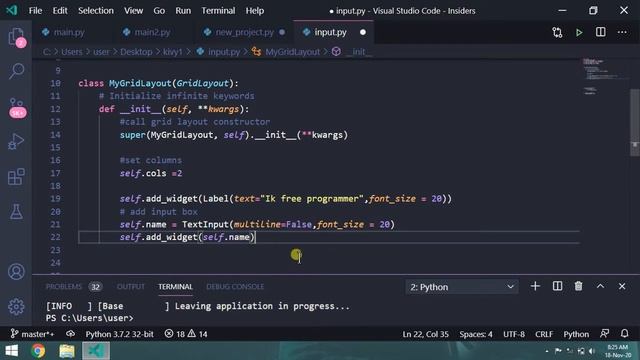
Task: Open the Run menu
Action: tap(183, 11)
